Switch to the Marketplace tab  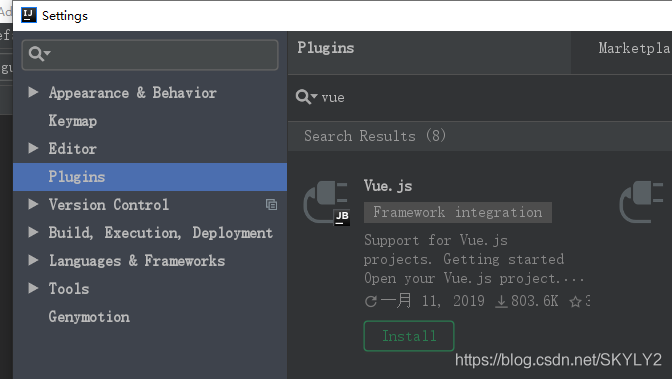(x=634, y=48)
